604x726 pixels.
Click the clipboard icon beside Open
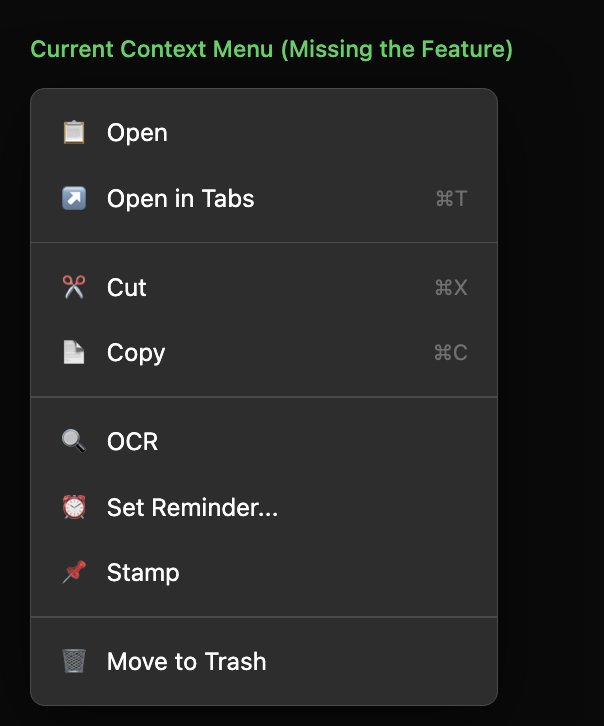pos(74,133)
